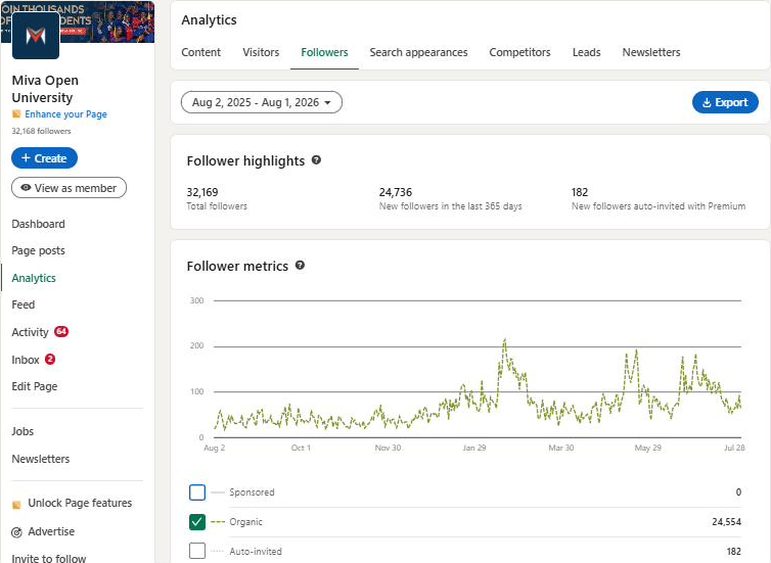Click the Jul 28 axis label

click(x=734, y=447)
